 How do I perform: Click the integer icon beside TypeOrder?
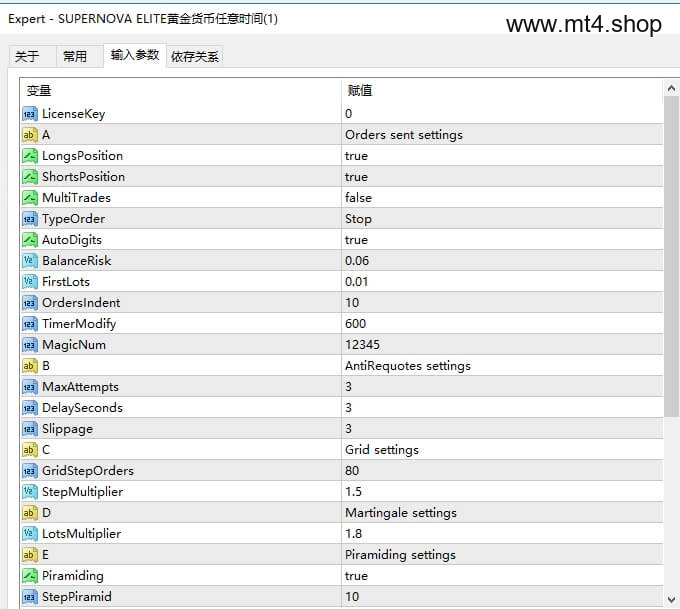(29, 219)
